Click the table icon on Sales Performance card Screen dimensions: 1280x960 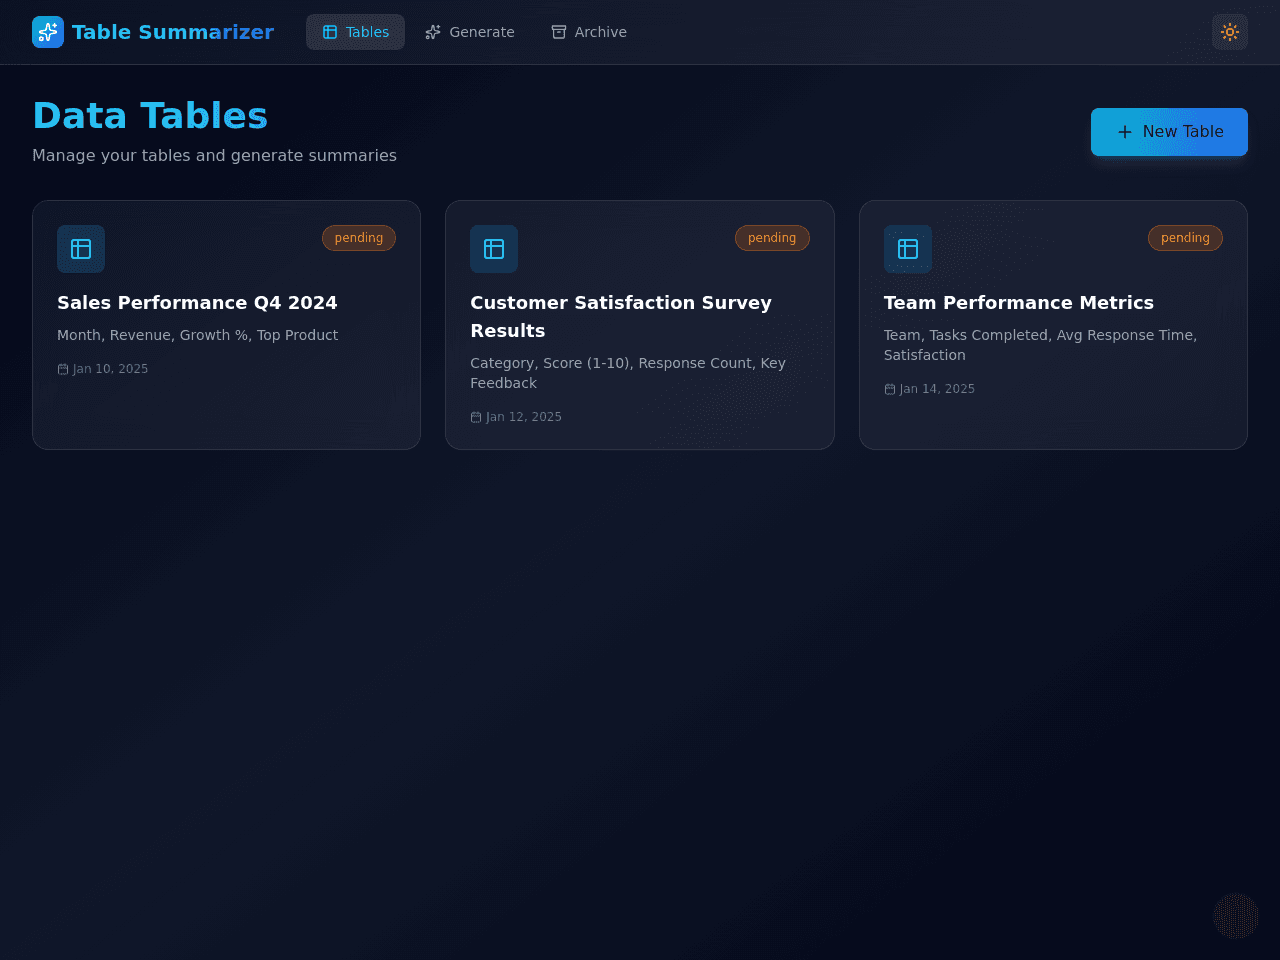[81, 249]
